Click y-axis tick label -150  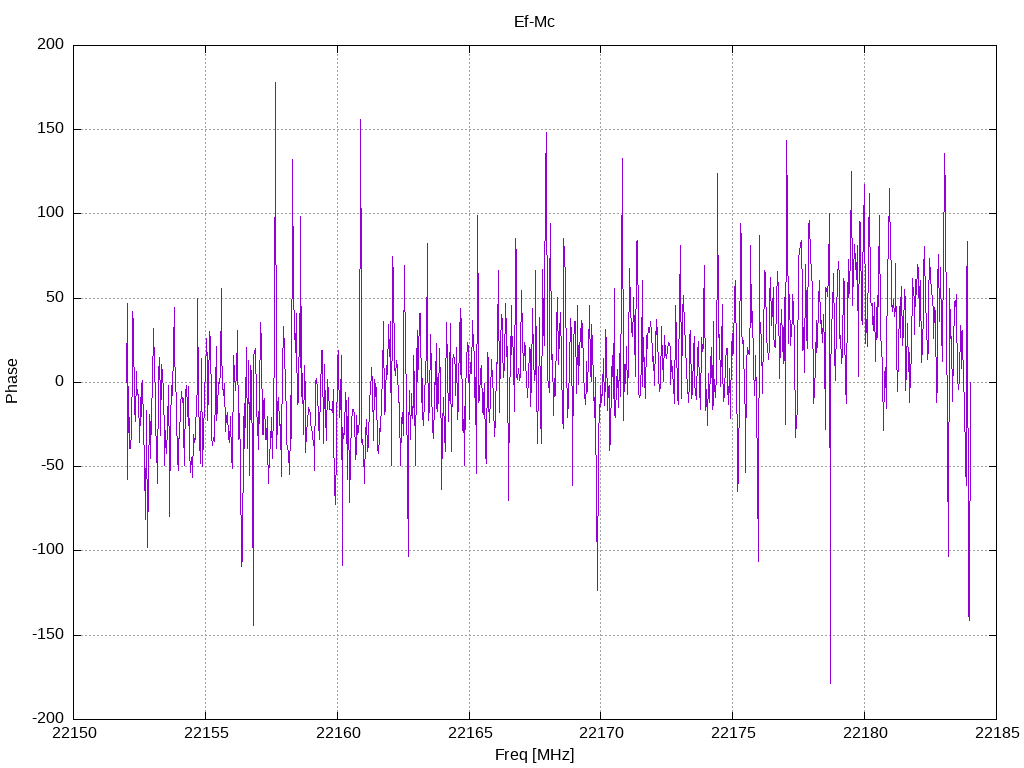point(48,634)
